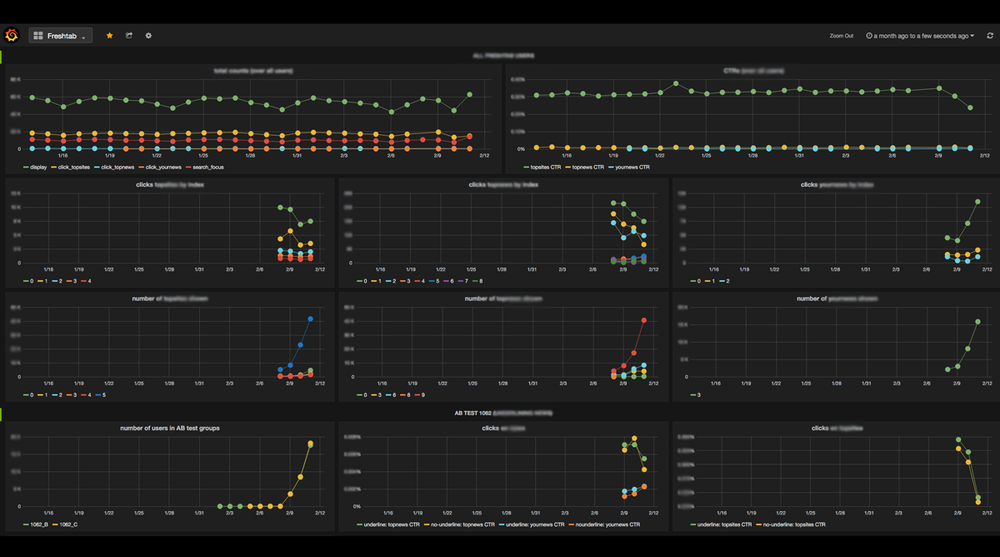Open the ALL FRESHTAB USERS row side handle
Viewport: 1000px width, 557px height.
1,56
